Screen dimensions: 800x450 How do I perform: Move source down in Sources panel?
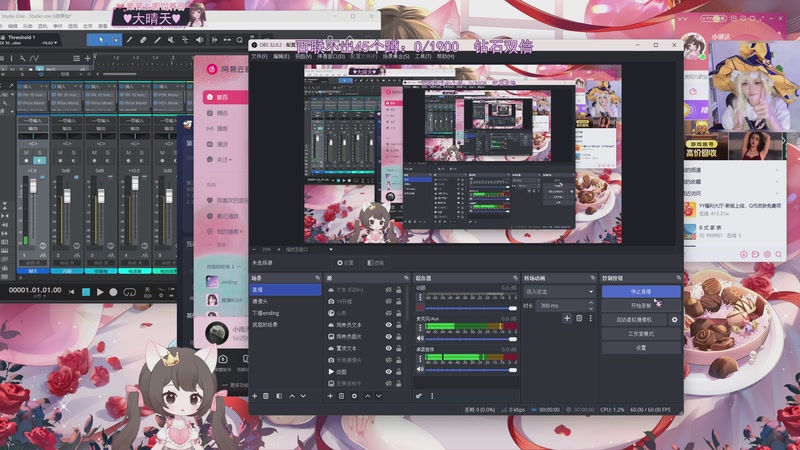(x=379, y=396)
